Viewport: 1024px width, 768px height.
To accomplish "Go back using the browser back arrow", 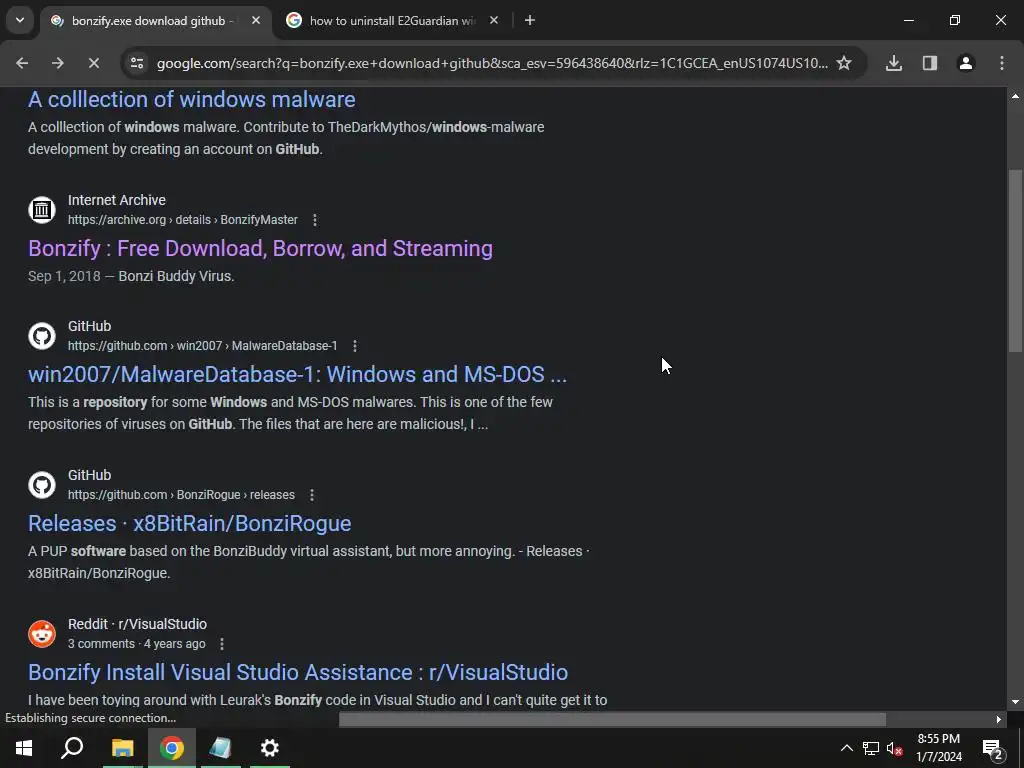I will click(x=22, y=63).
